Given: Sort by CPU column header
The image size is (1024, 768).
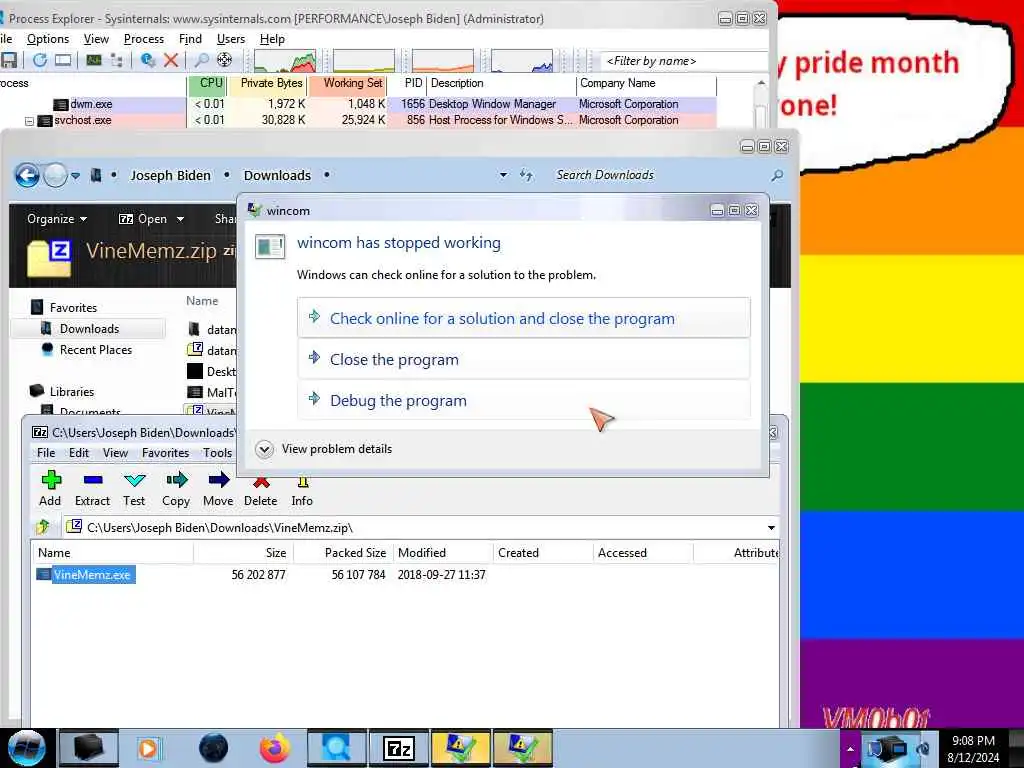Looking at the screenshot, I should pyautogui.click(x=206, y=84).
